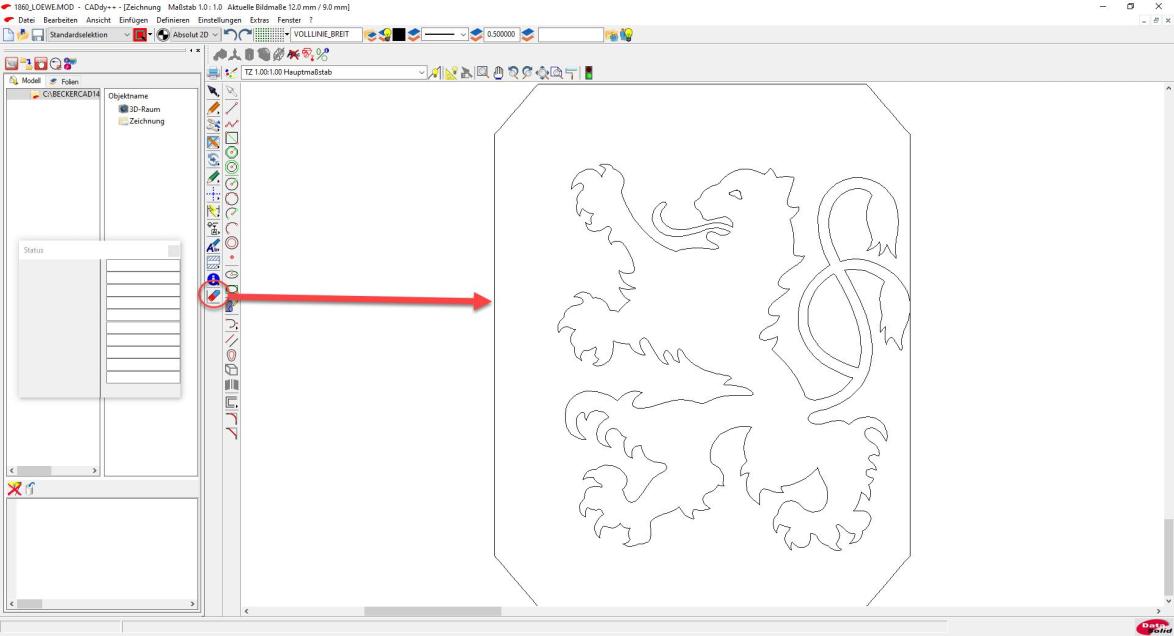Screen dimensions: 1174x636
Task: Click the Save diskette icon
Action: click(37, 34)
